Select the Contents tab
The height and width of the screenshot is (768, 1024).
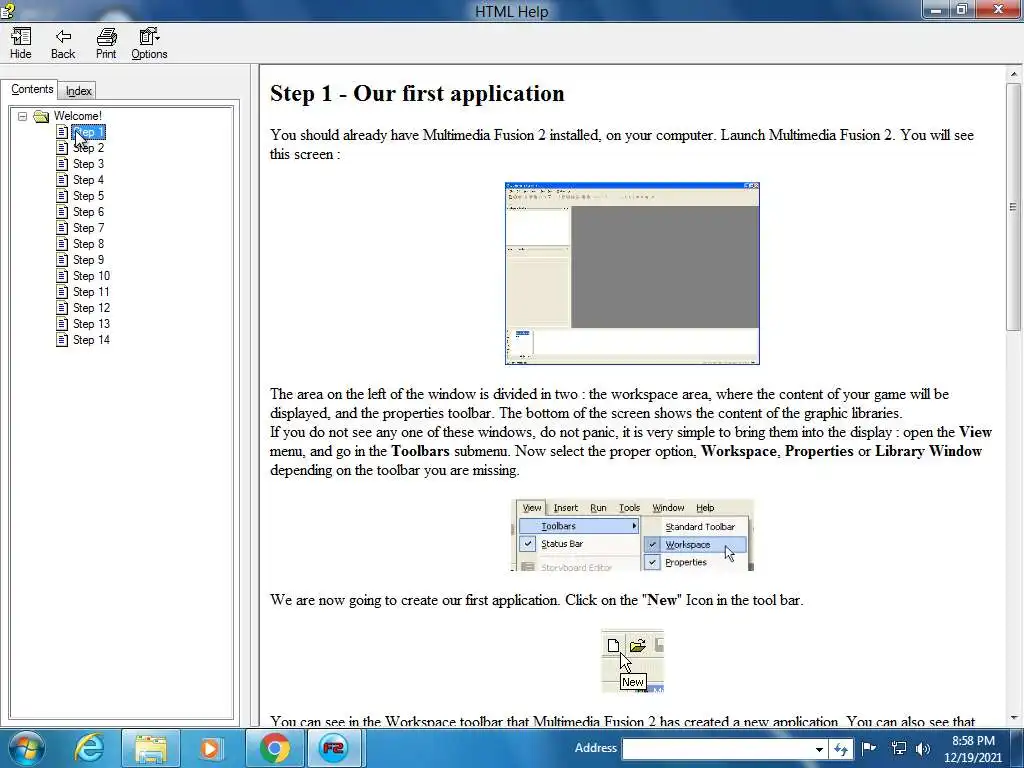32,89
